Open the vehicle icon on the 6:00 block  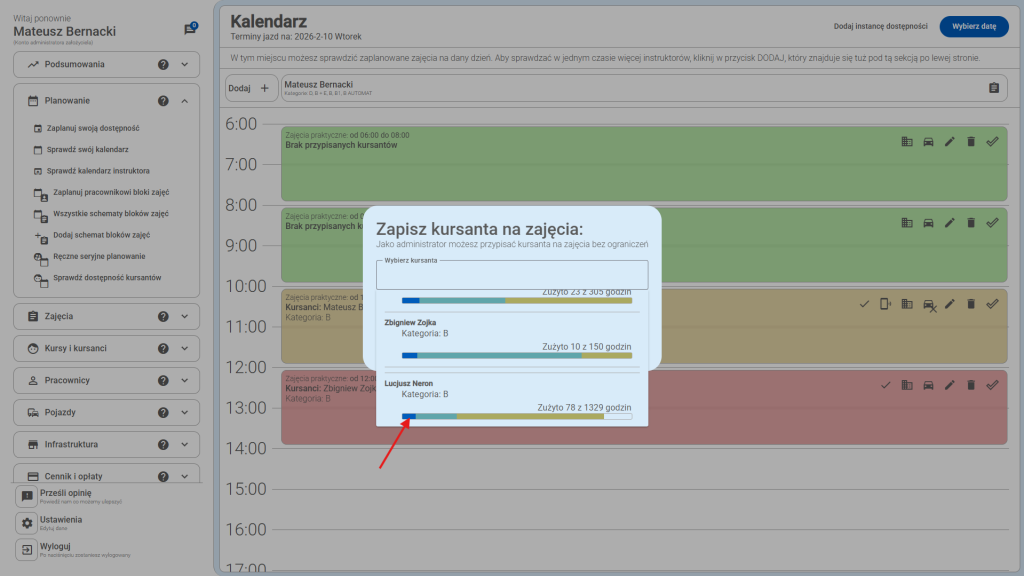(928, 141)
